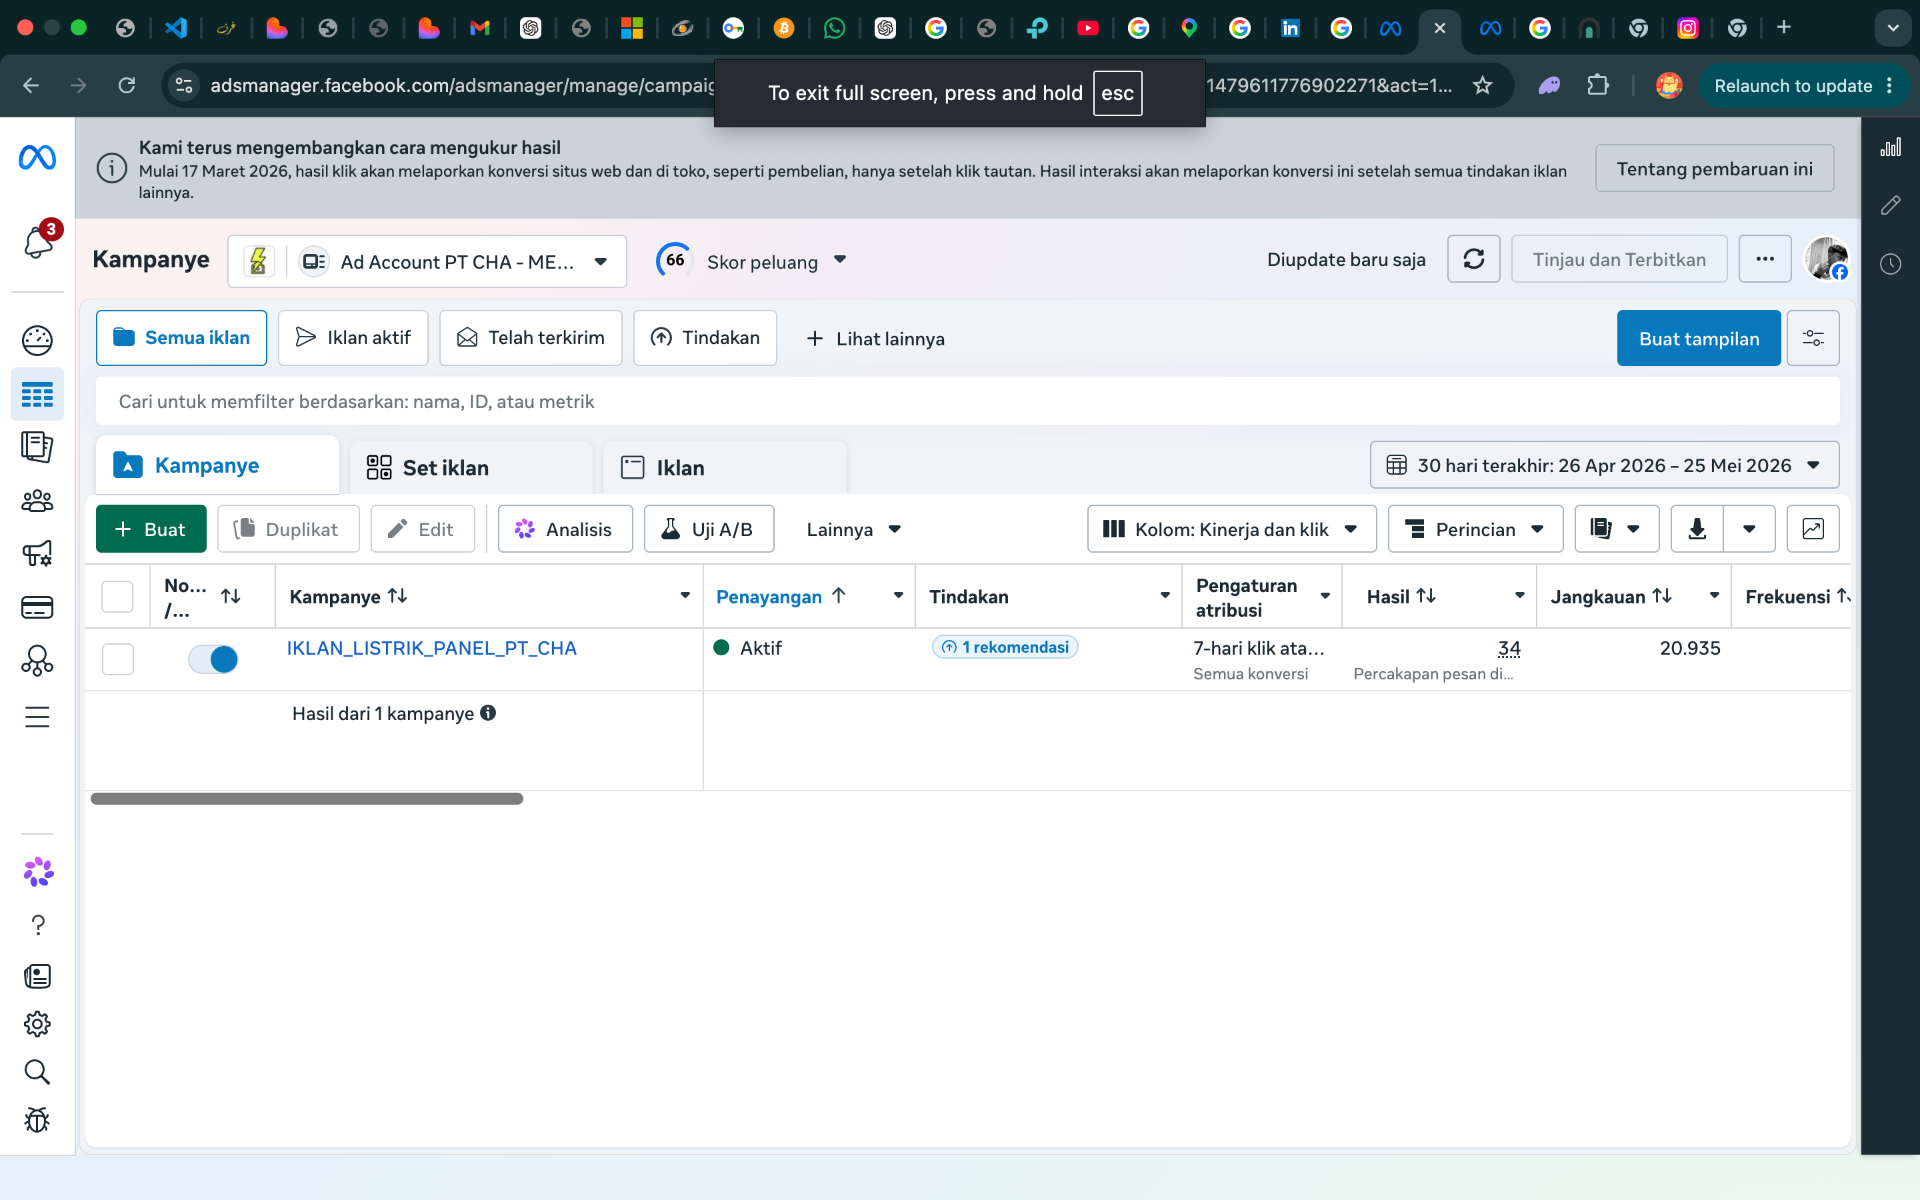Select the Telah terkirim view

coord(530,338)
